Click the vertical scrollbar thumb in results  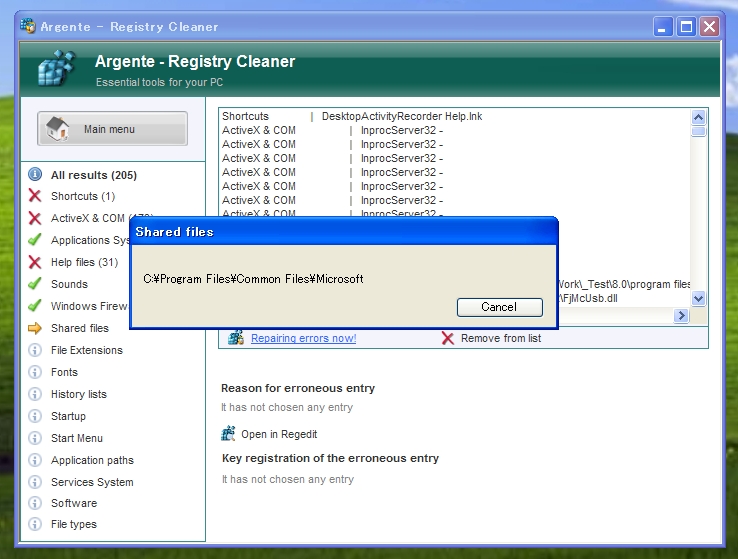tap(698, 131)
